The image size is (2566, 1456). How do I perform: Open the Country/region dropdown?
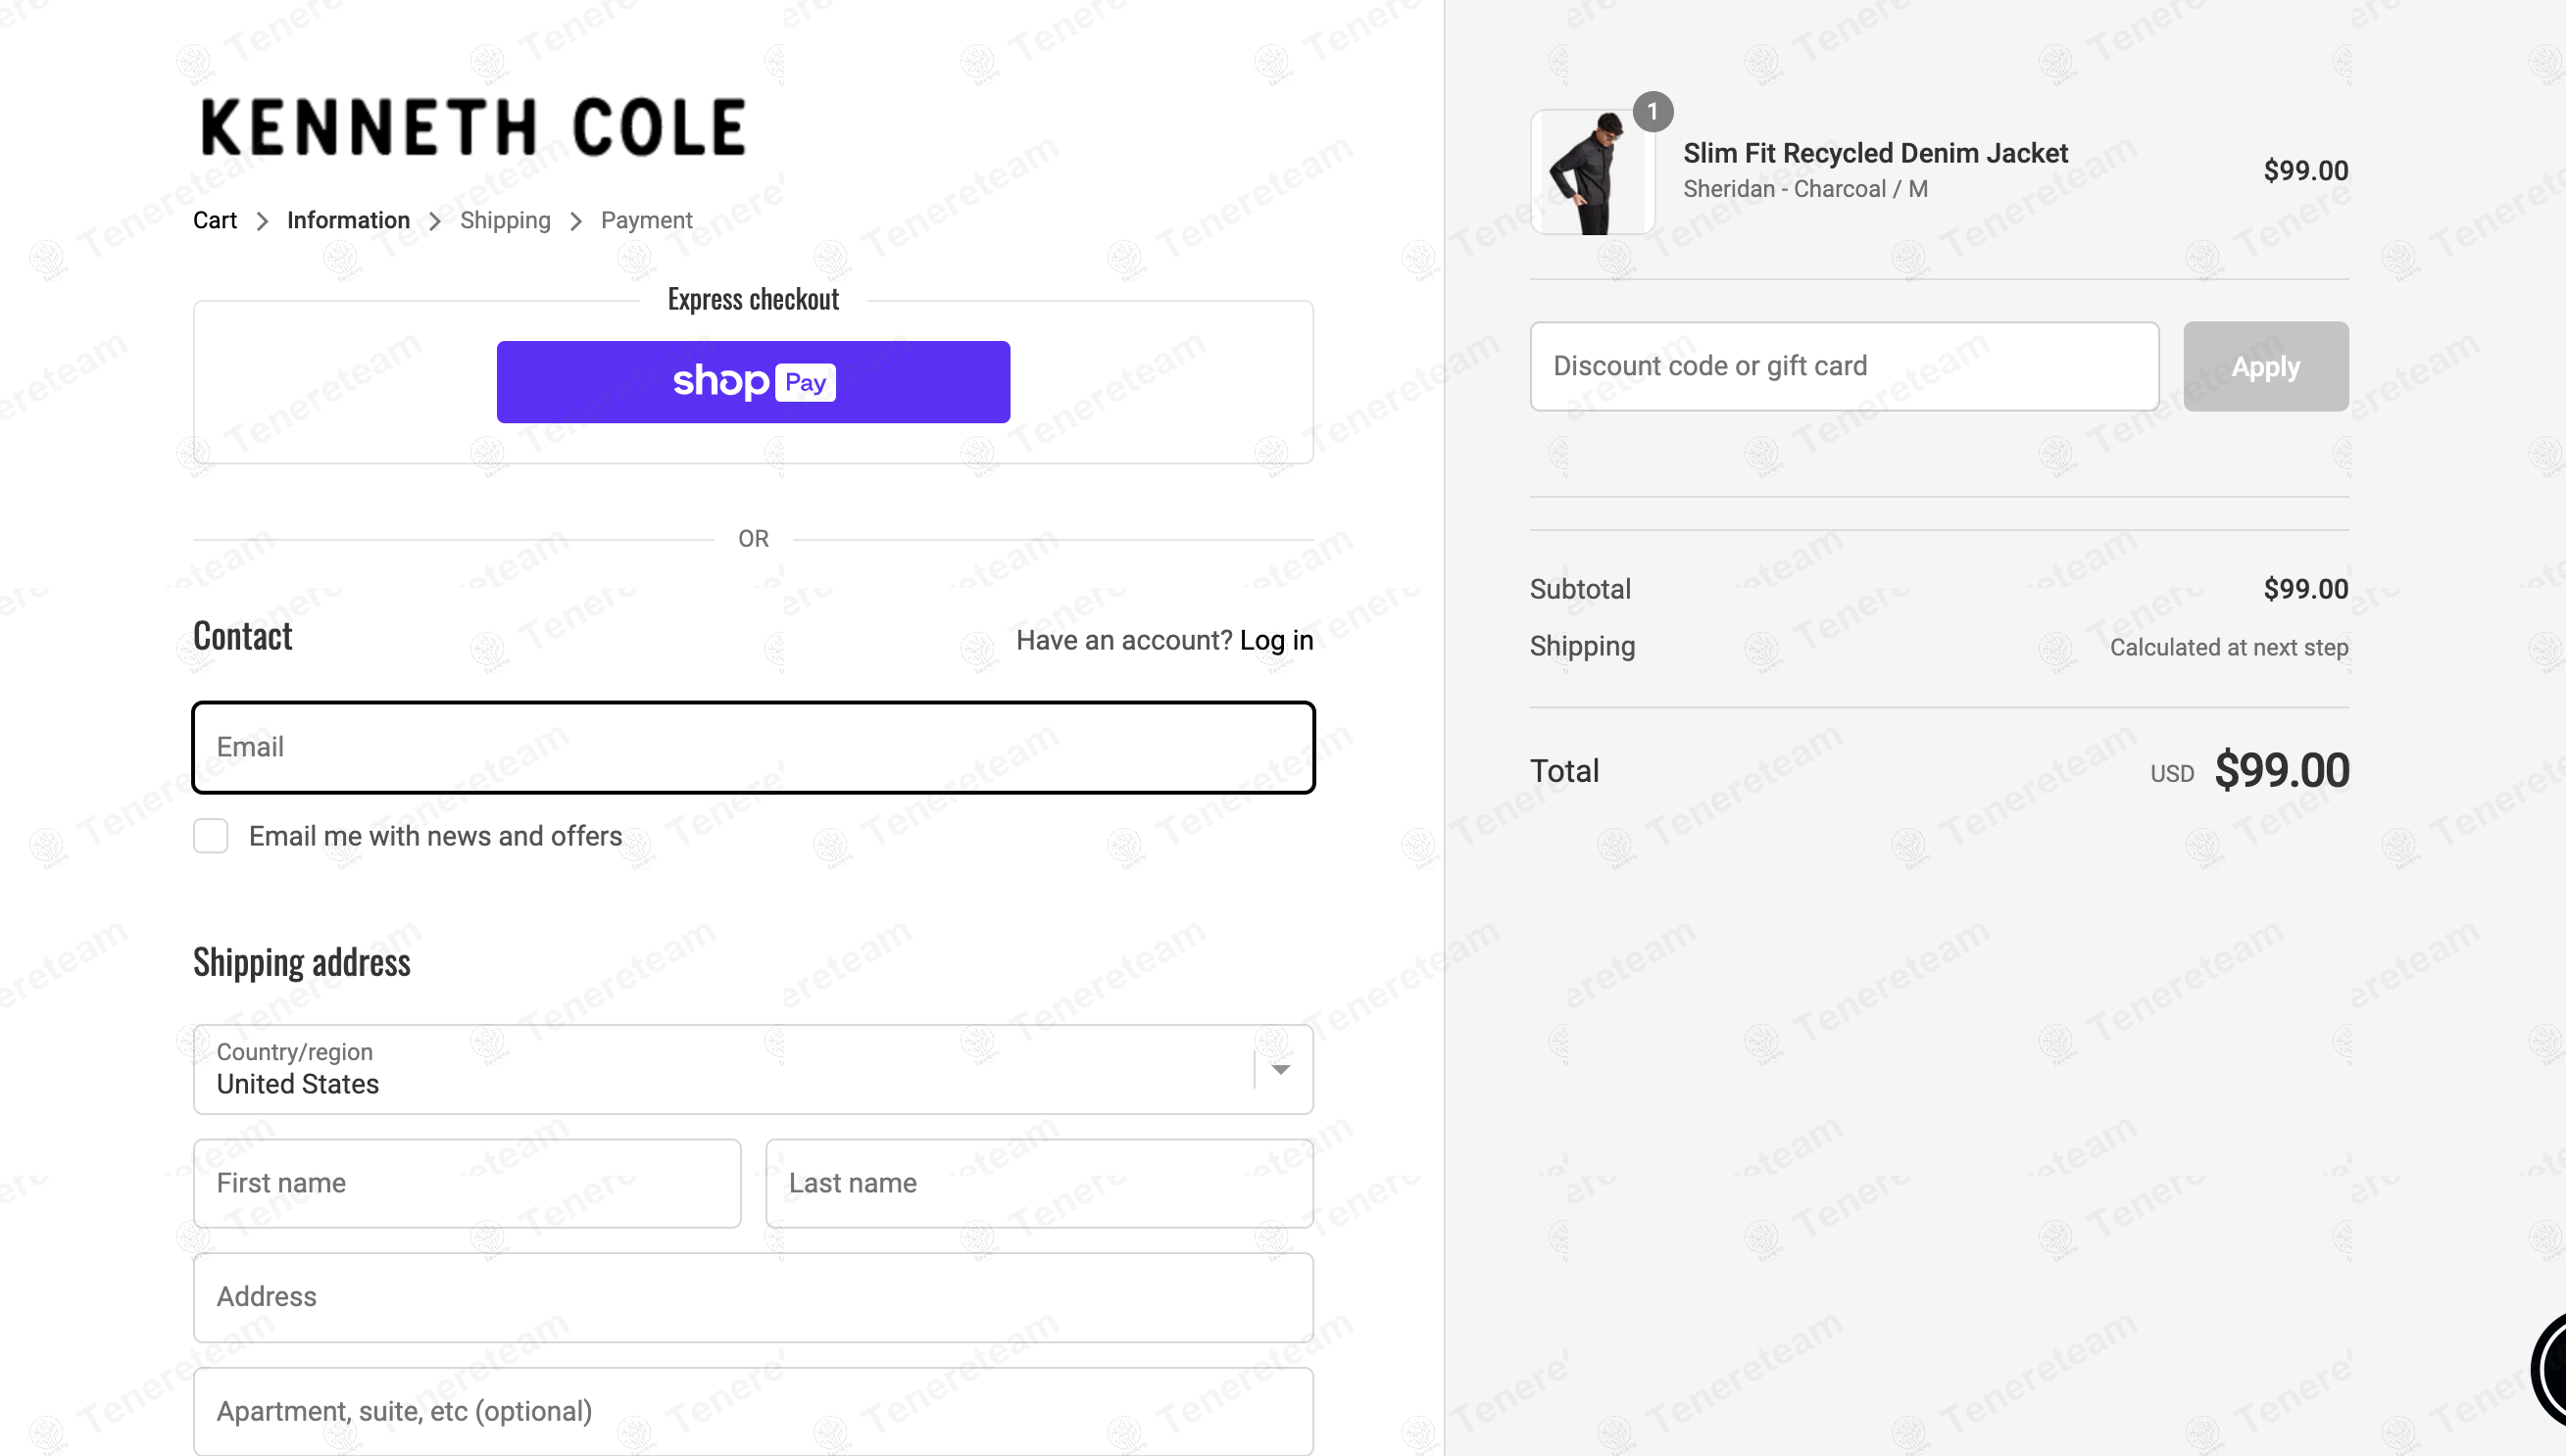tap(720, 1069)
